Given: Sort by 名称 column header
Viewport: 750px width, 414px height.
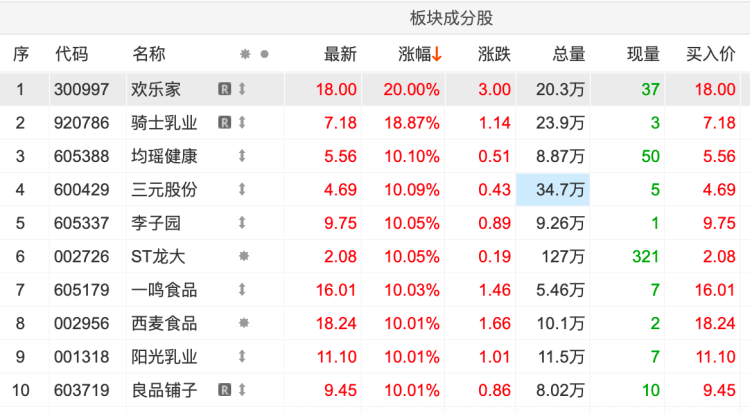Looking at the screenshot, I should click(148, 54).
